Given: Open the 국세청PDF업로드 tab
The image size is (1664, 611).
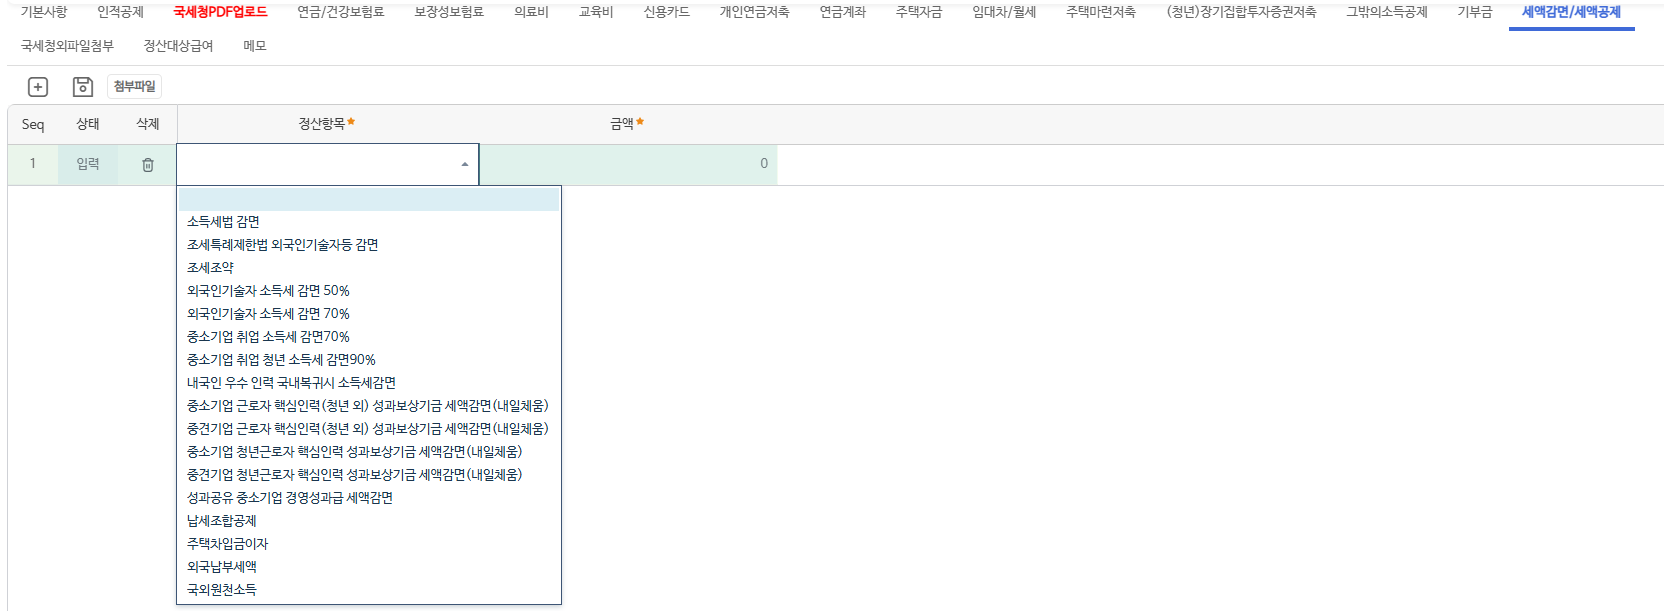Looking at the screenshot, I should point(220,12).
